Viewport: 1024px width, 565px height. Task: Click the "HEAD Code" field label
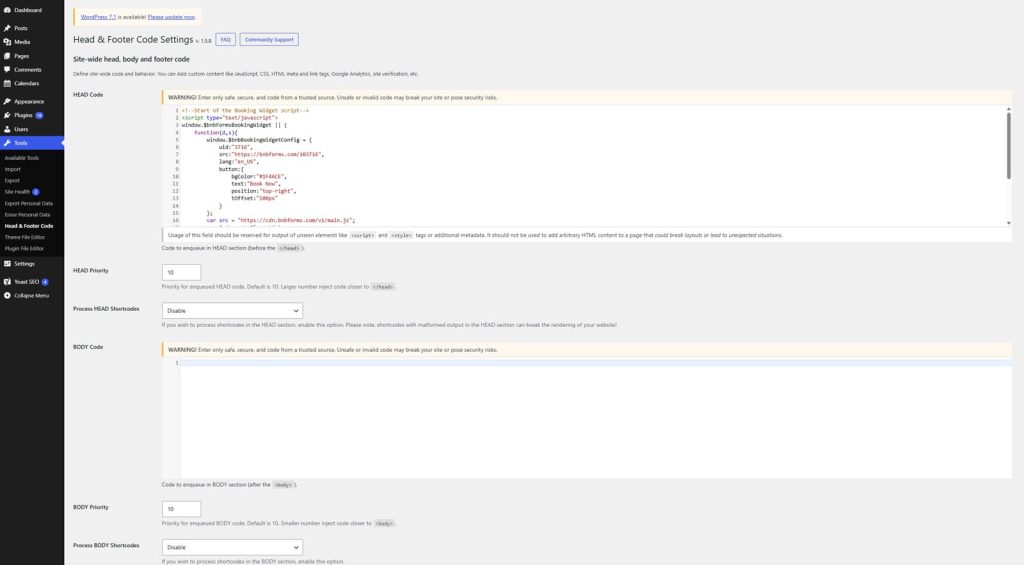[88, 95]
